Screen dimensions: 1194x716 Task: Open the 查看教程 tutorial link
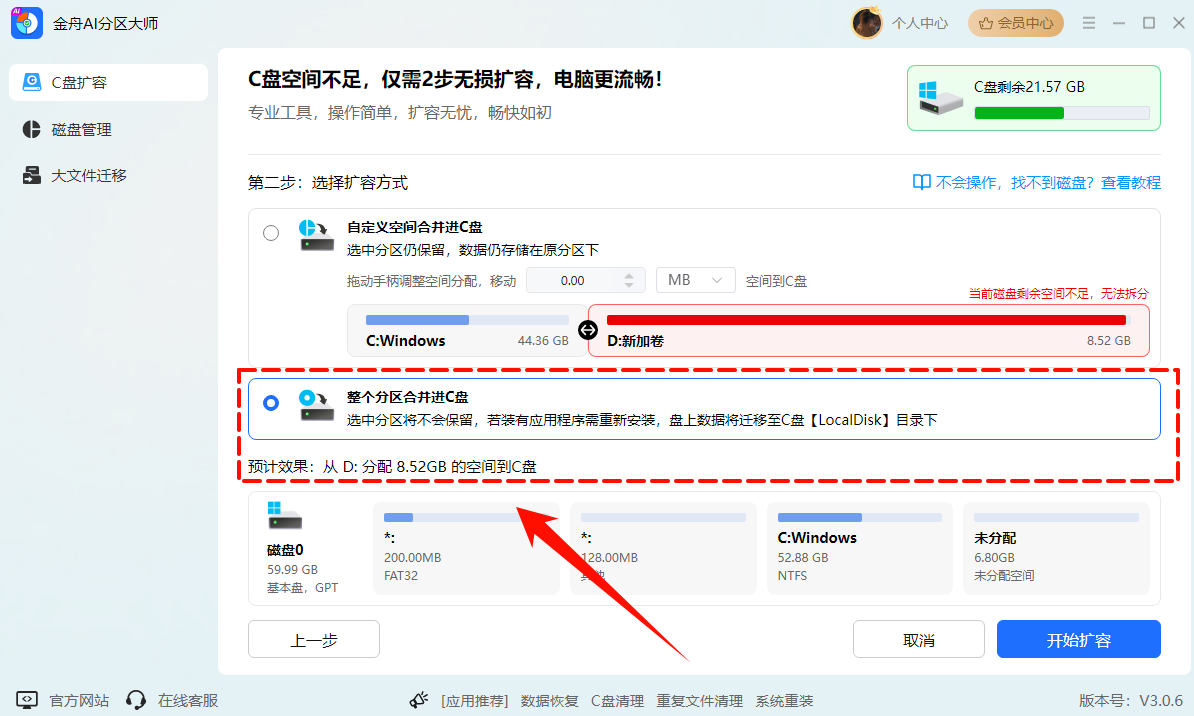pos(1133,182)
